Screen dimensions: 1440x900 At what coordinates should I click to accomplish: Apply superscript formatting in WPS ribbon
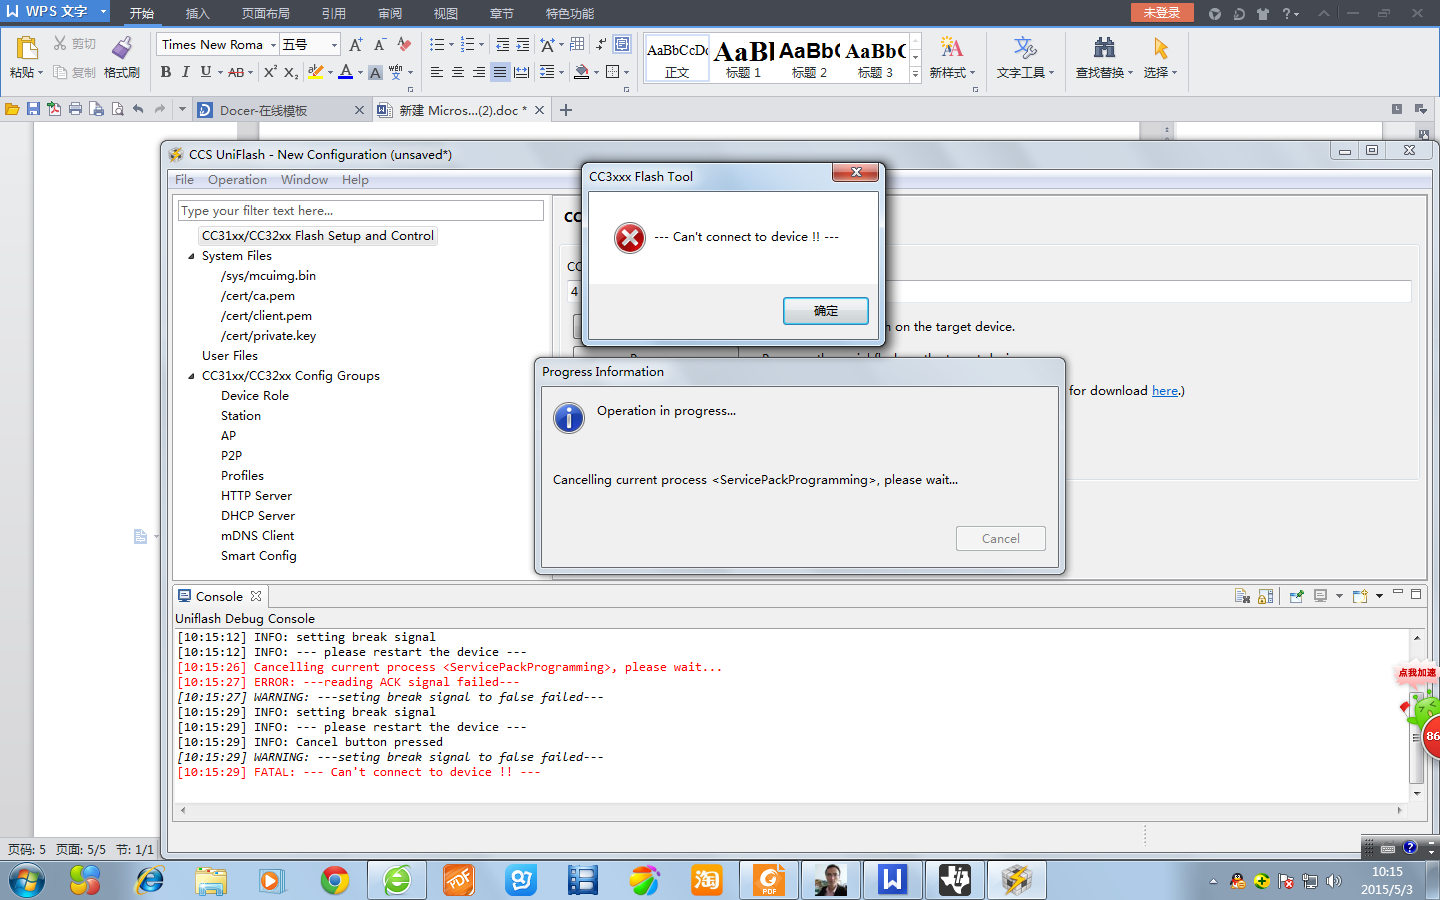(x=270, y=72)
